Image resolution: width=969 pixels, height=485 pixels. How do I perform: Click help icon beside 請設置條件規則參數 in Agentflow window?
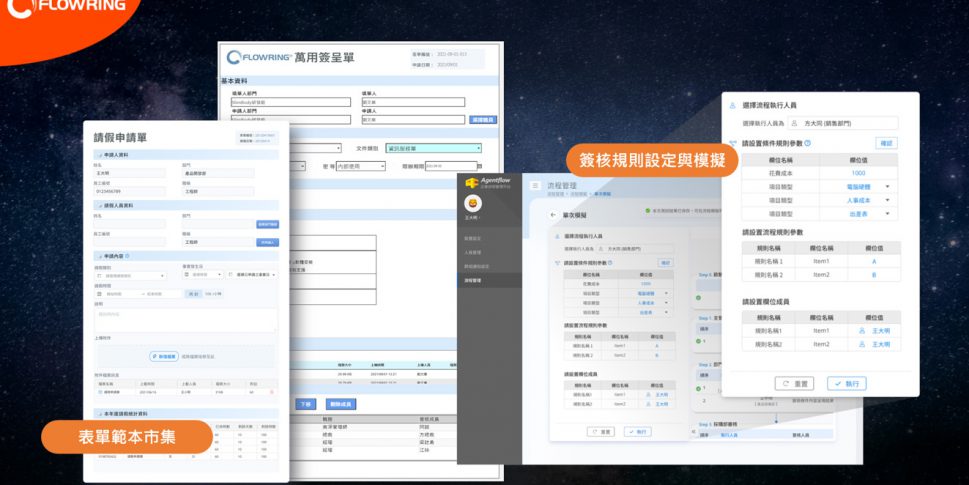tap(610, 263)
